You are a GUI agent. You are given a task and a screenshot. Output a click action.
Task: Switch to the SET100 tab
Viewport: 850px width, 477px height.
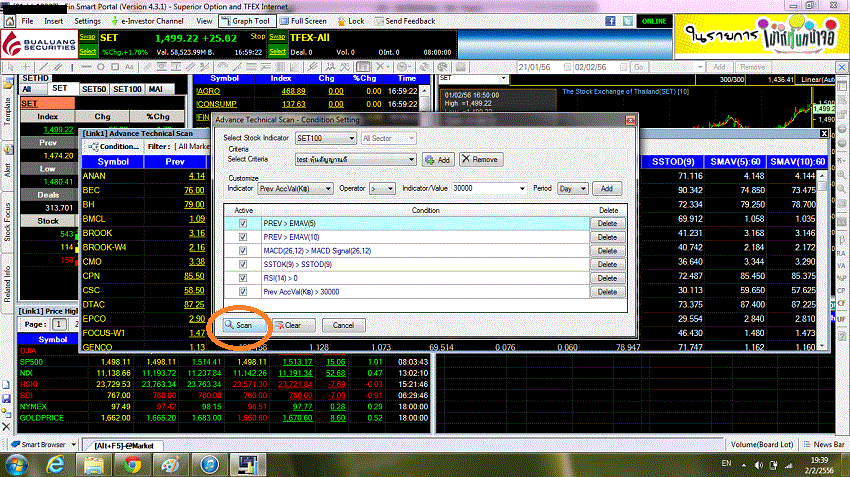click(127, 89)
